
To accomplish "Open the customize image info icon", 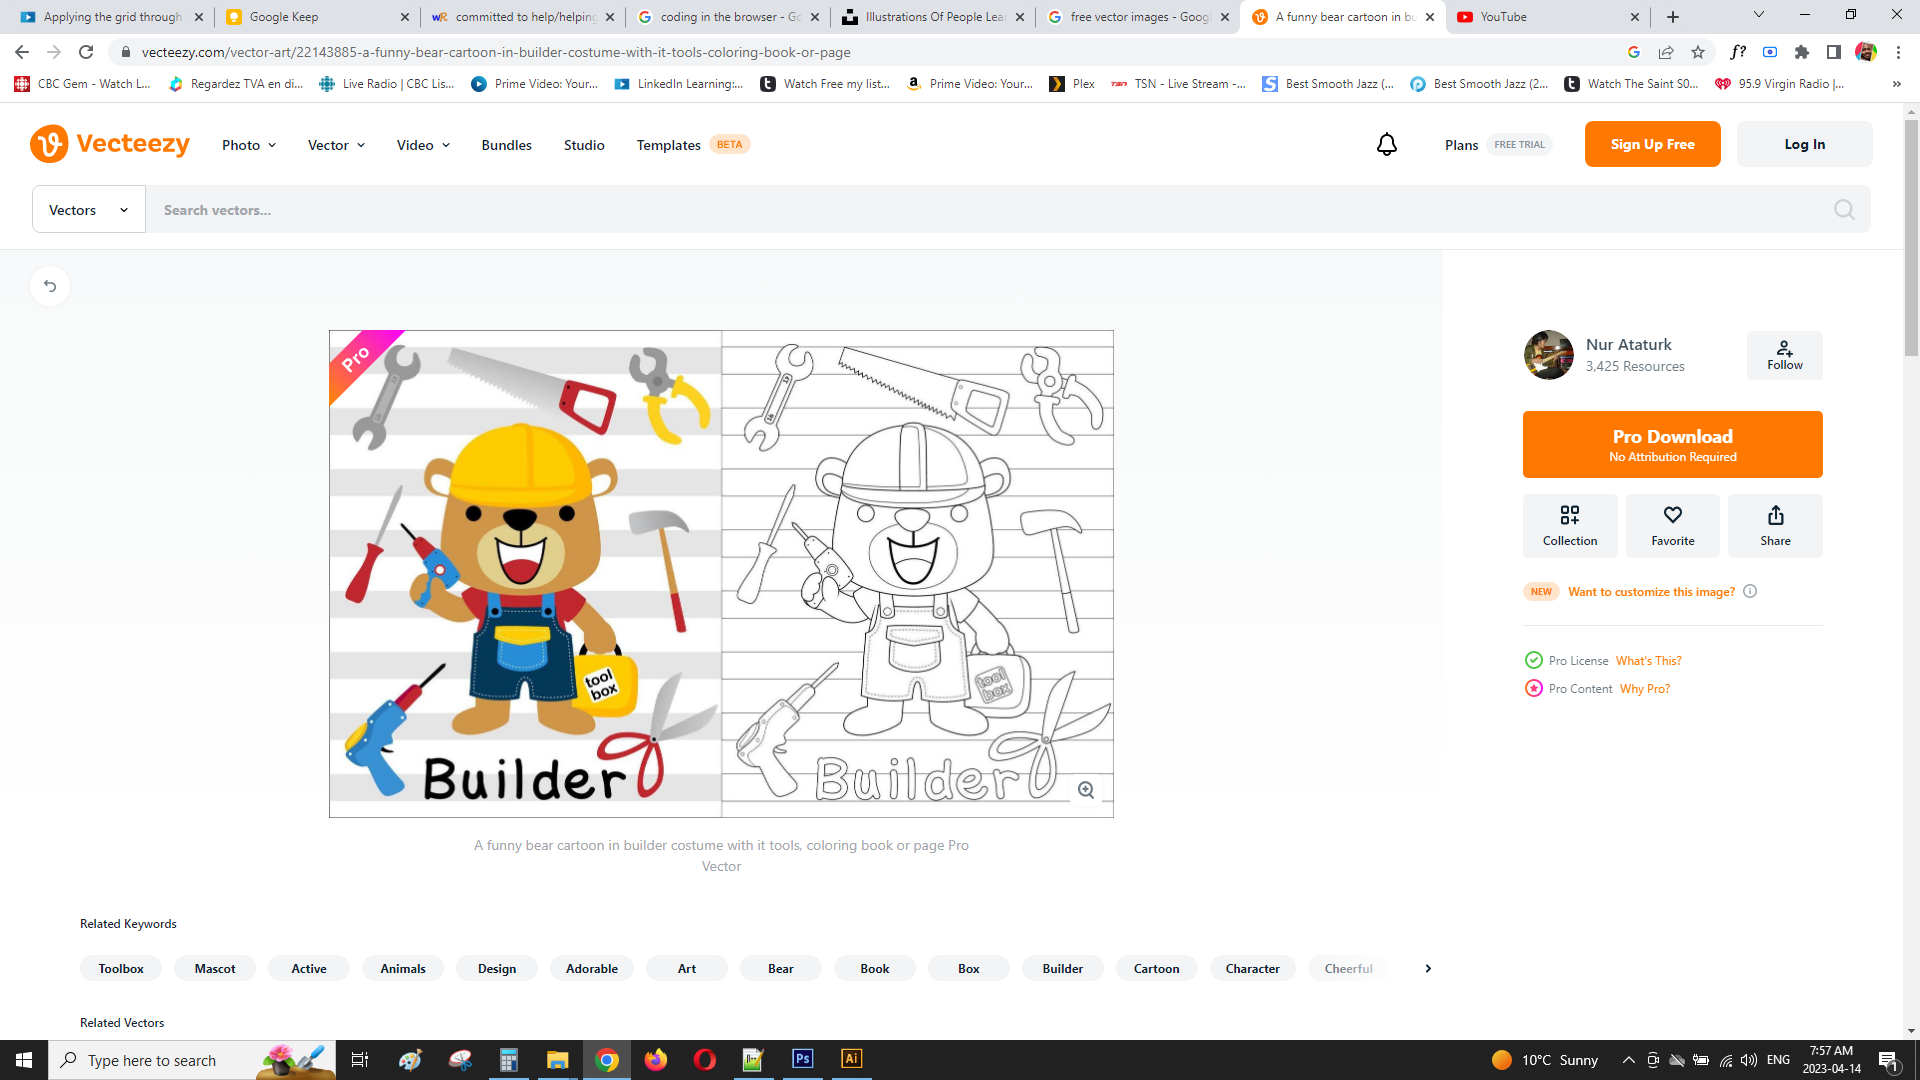I will [x=1750, y=591].
